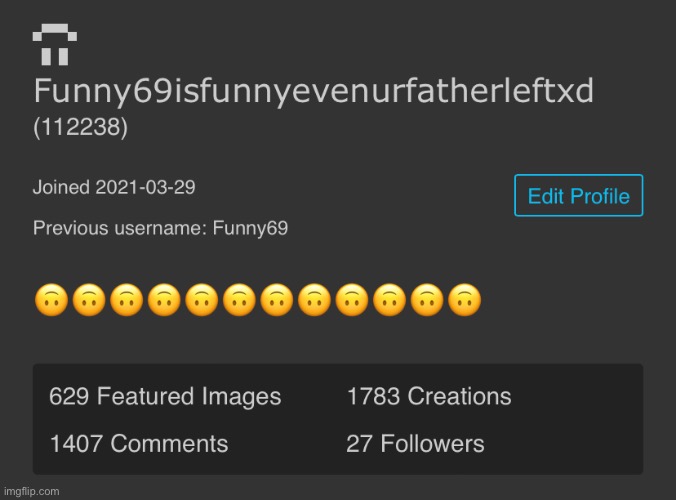Screen dimensions: 676x500
Task: Click the eleventh upside-down face emoji
Action: (427, 300)
